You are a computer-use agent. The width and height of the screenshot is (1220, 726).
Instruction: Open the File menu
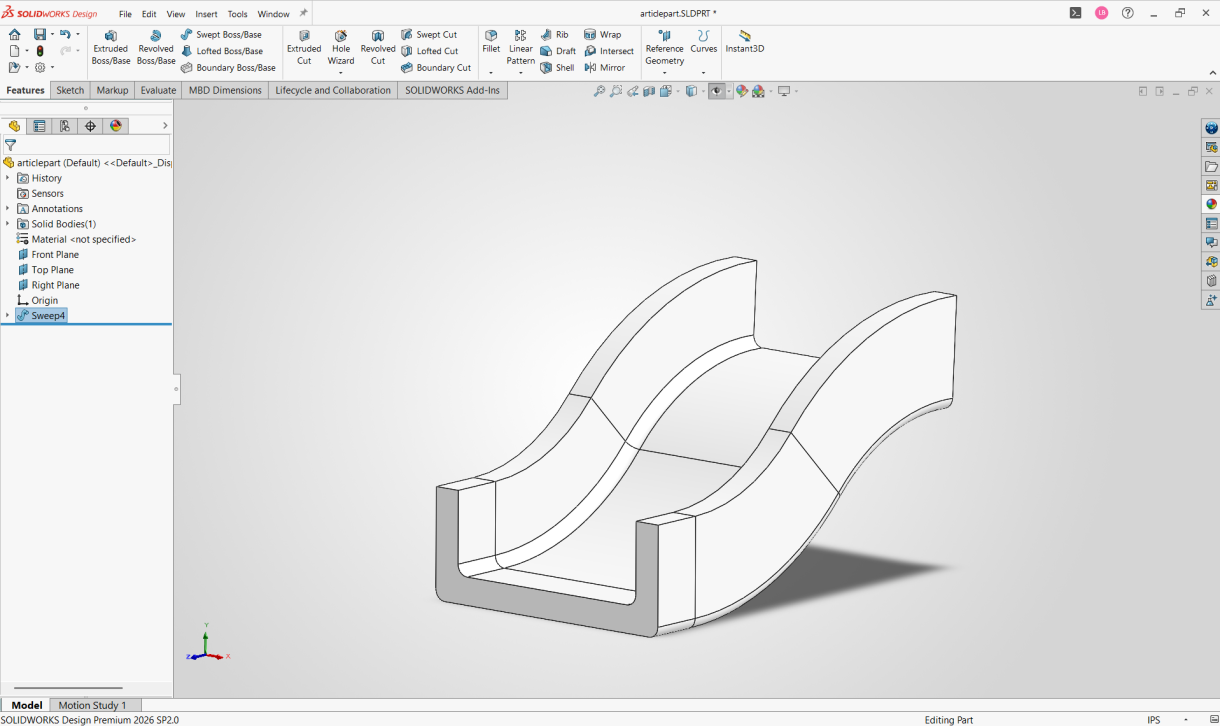[125, 14]
